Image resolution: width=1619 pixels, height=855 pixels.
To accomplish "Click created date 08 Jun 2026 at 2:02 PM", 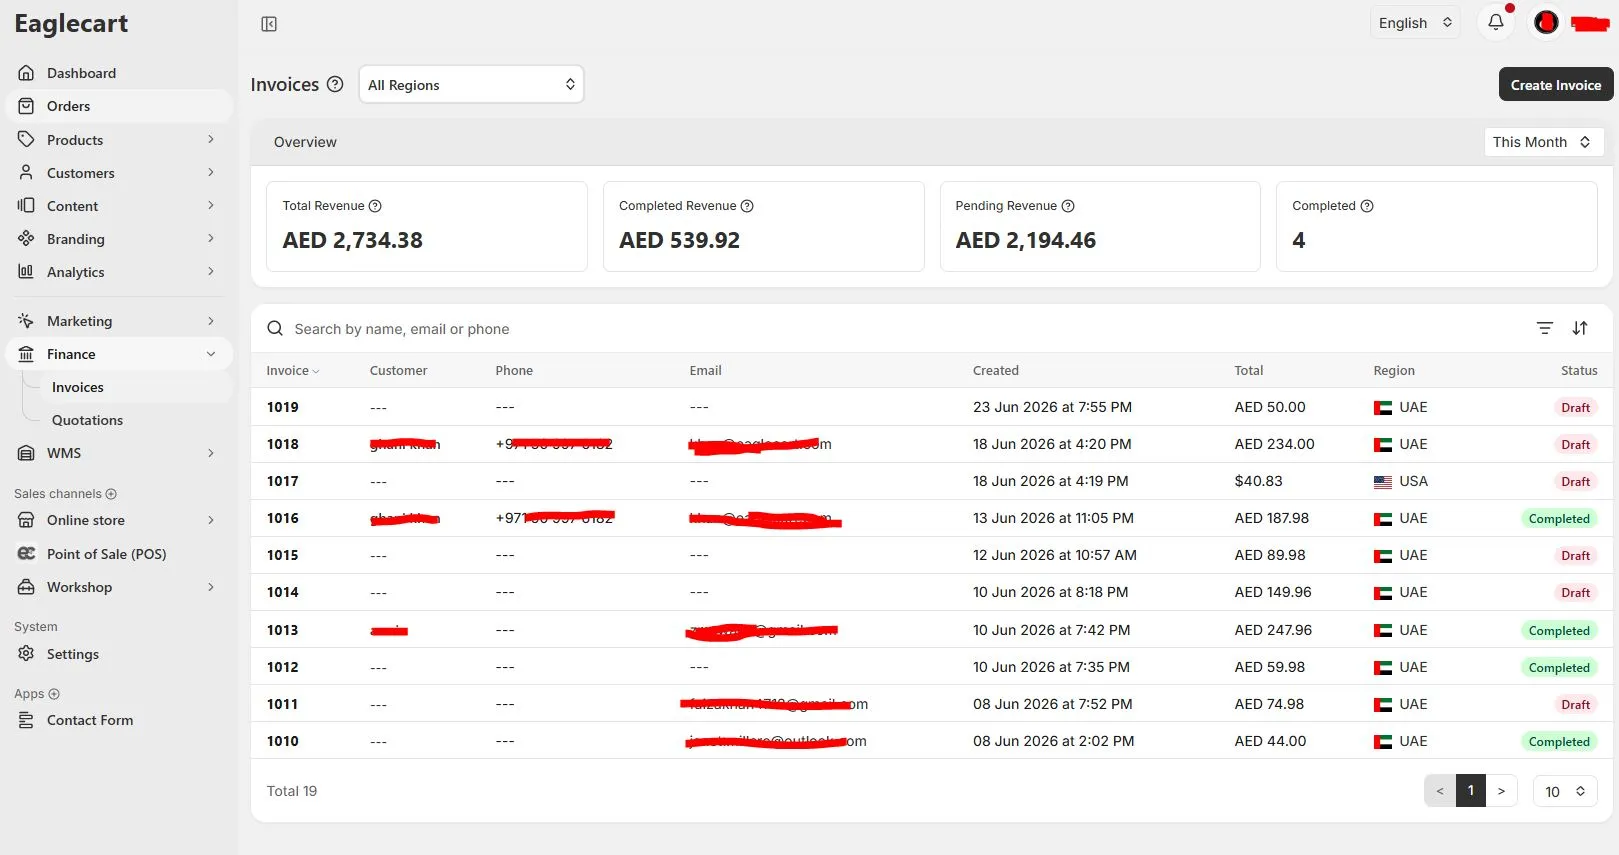I will tap(1053, 741).
